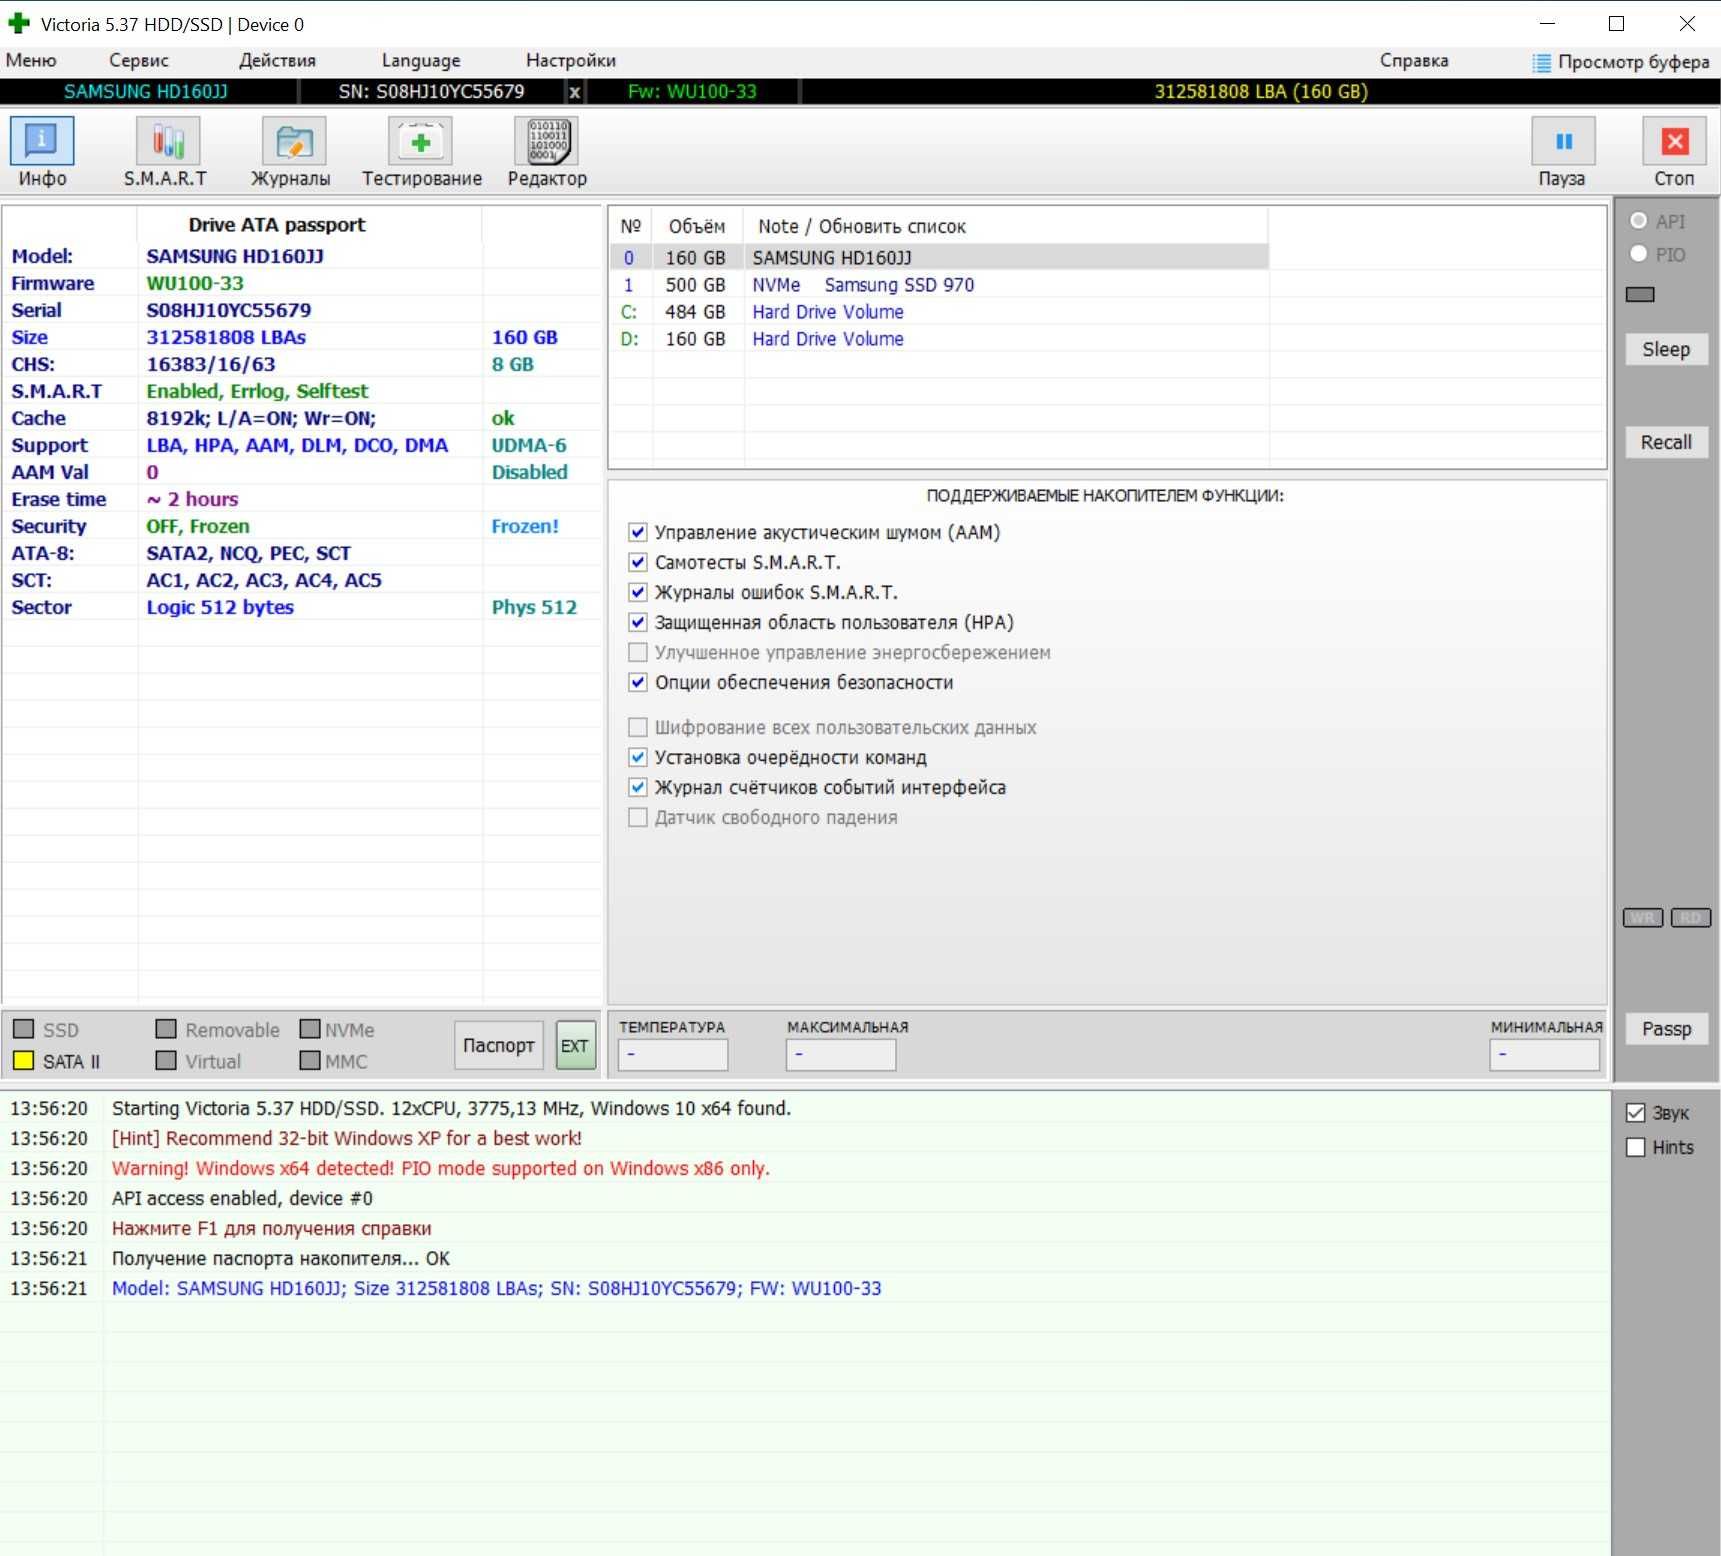Viewport: 1721px width, 1556px height.
Task: Toggle Опции обеспечения безопасности checkbox
Action: coord(637,682)
